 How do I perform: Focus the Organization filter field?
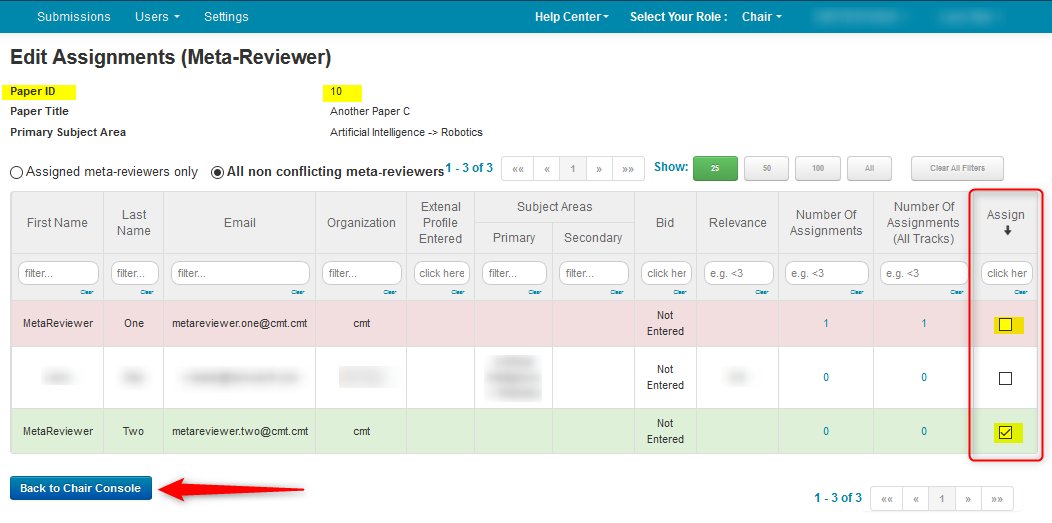pos(362,273)
